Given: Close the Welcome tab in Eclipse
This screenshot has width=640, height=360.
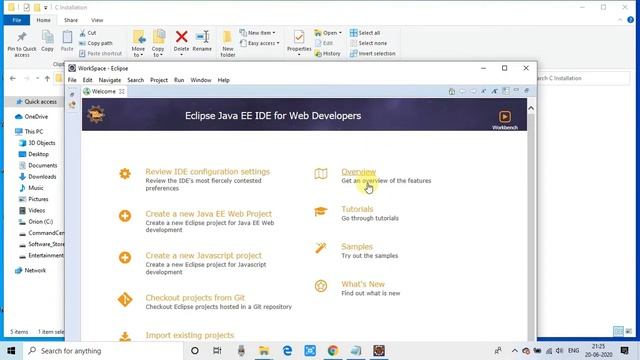Looking at the screenshot, I should (122, 91).
